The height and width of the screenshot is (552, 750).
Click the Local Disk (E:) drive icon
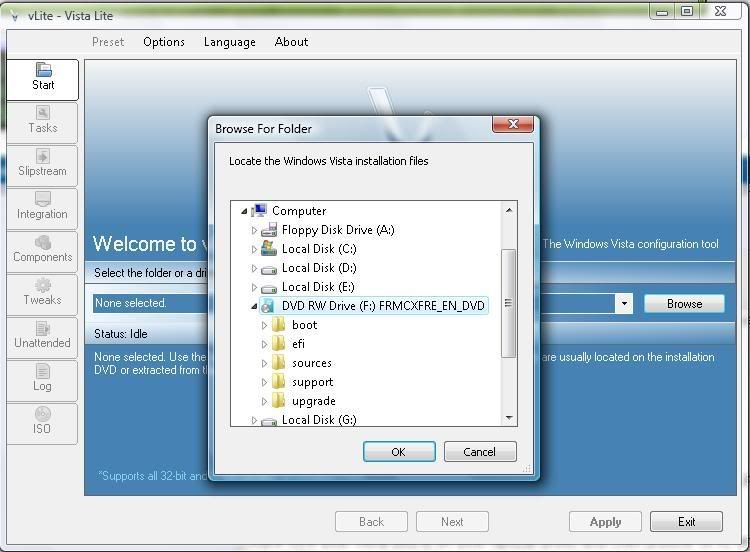point(269,288)
